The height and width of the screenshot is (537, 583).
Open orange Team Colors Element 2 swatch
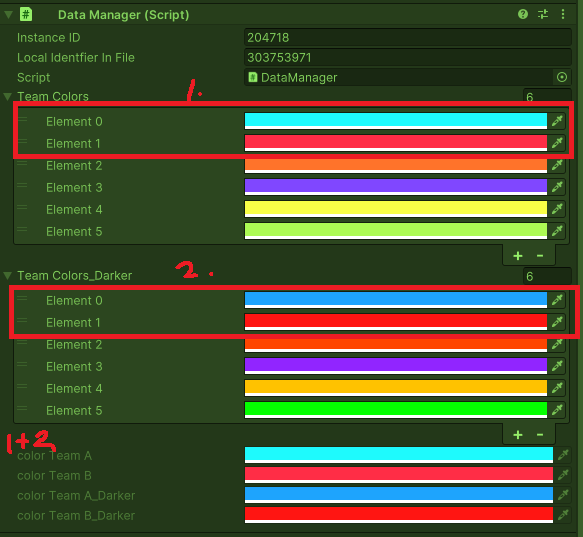point(396,165)
